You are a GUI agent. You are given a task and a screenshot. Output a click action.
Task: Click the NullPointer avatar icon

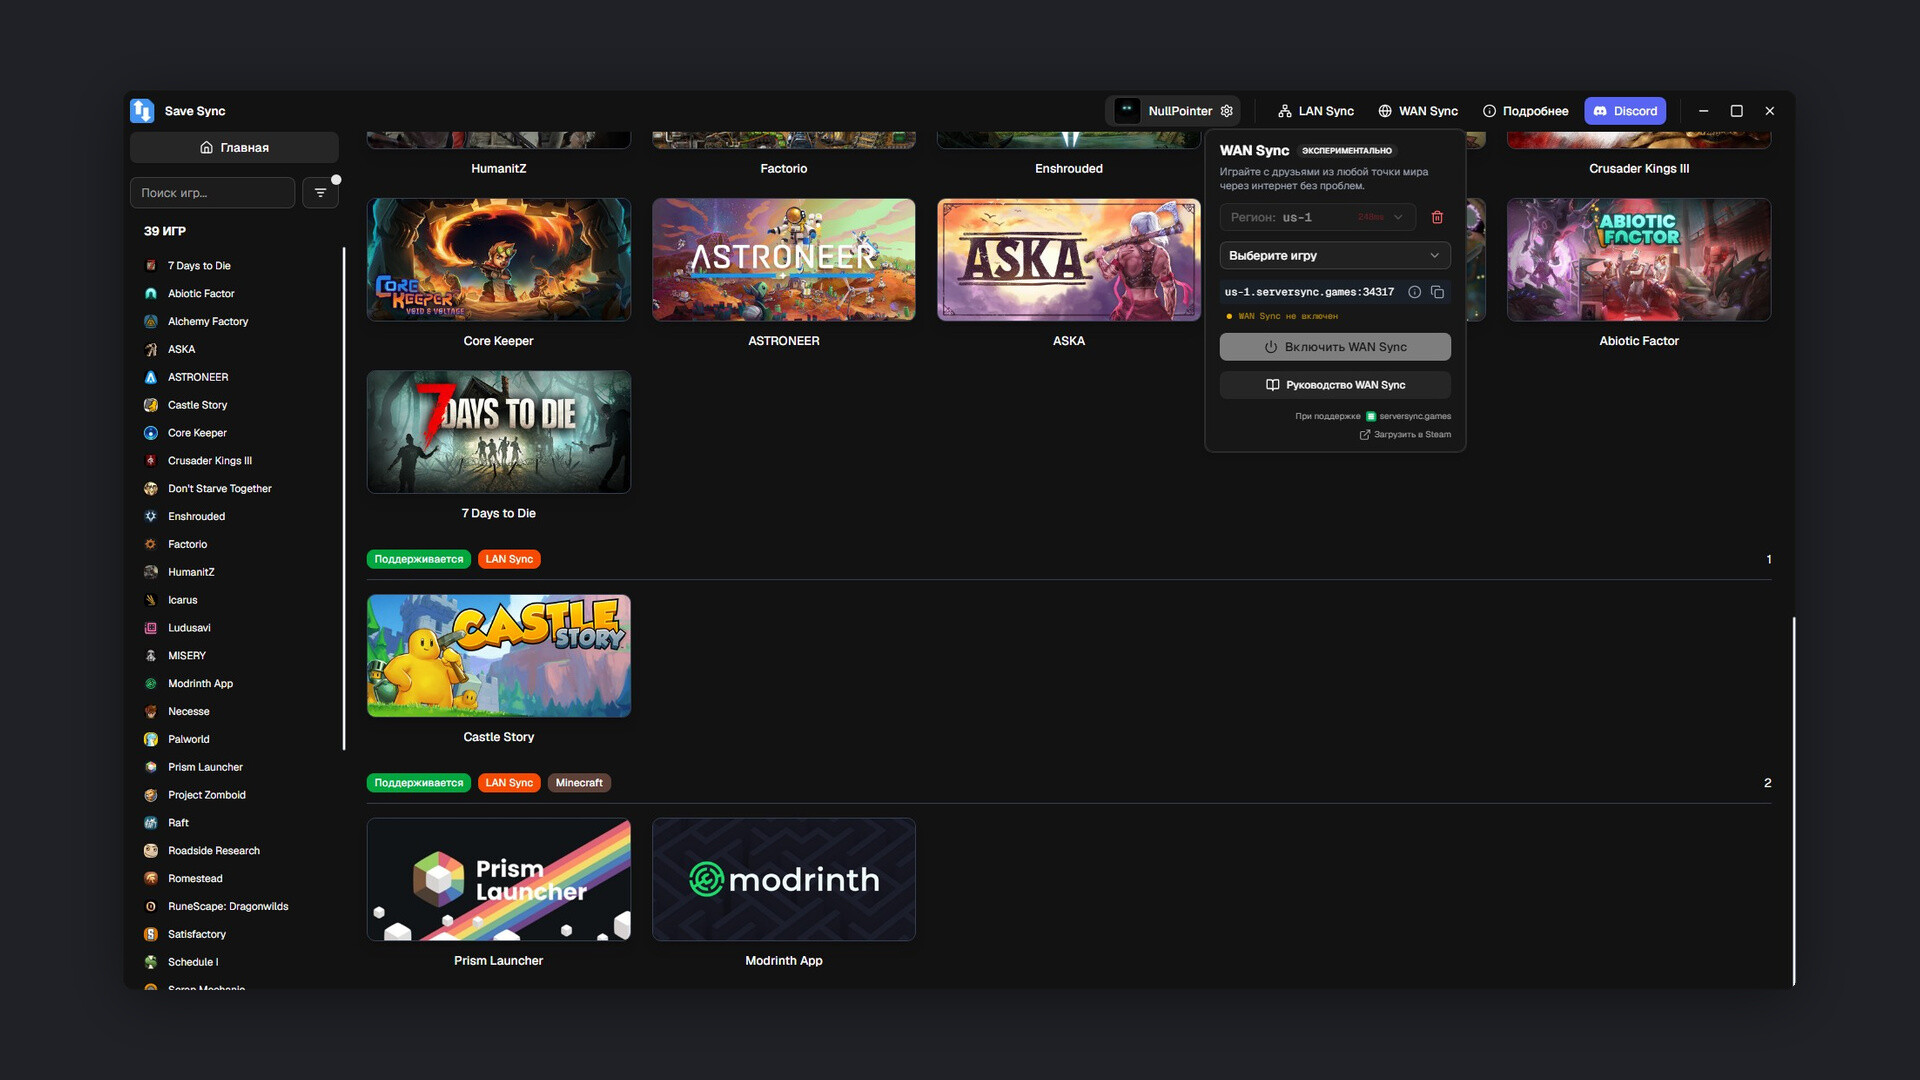point(1127,111)
